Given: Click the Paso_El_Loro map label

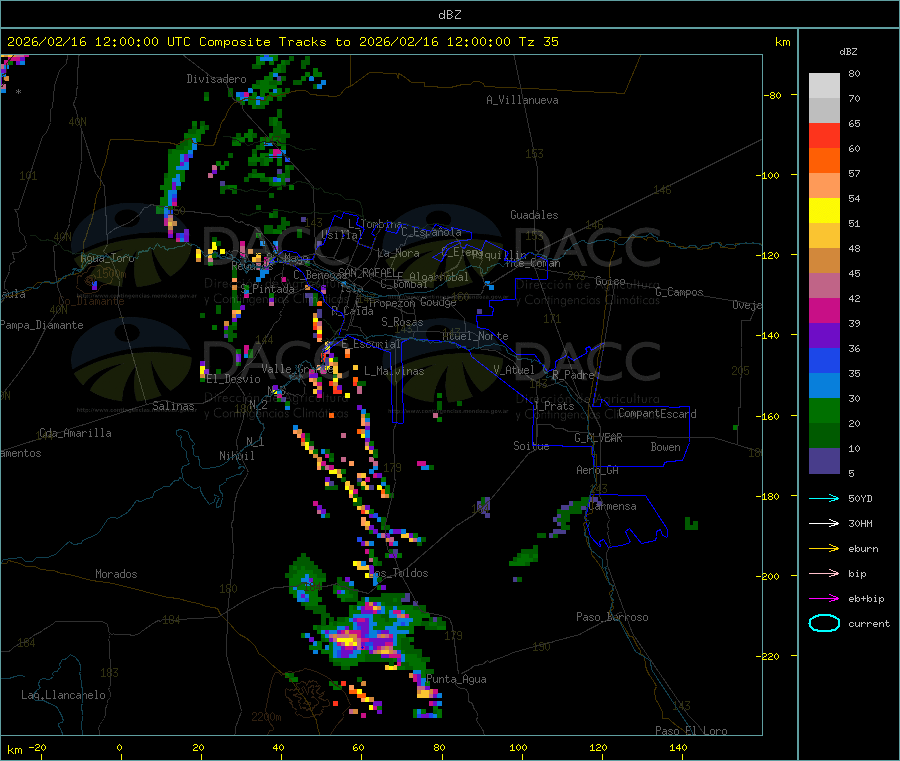Looking at the screenshot, I should [691, 731].
